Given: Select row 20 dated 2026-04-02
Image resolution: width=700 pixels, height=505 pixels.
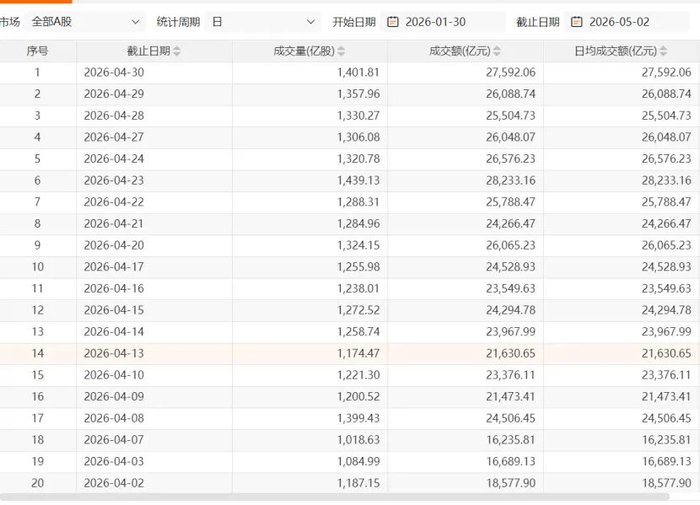Looking at the screenshot, I should click(x=350, y=483).
